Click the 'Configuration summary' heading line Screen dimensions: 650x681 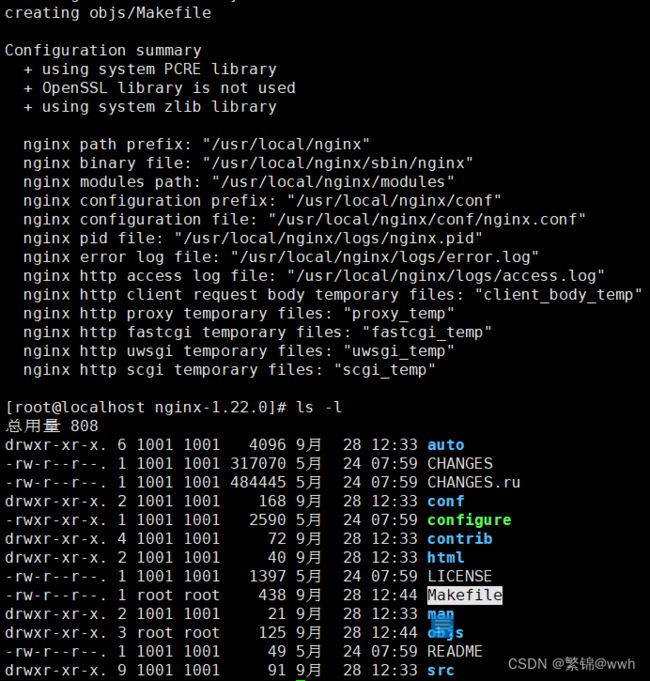tap(103, 50)
